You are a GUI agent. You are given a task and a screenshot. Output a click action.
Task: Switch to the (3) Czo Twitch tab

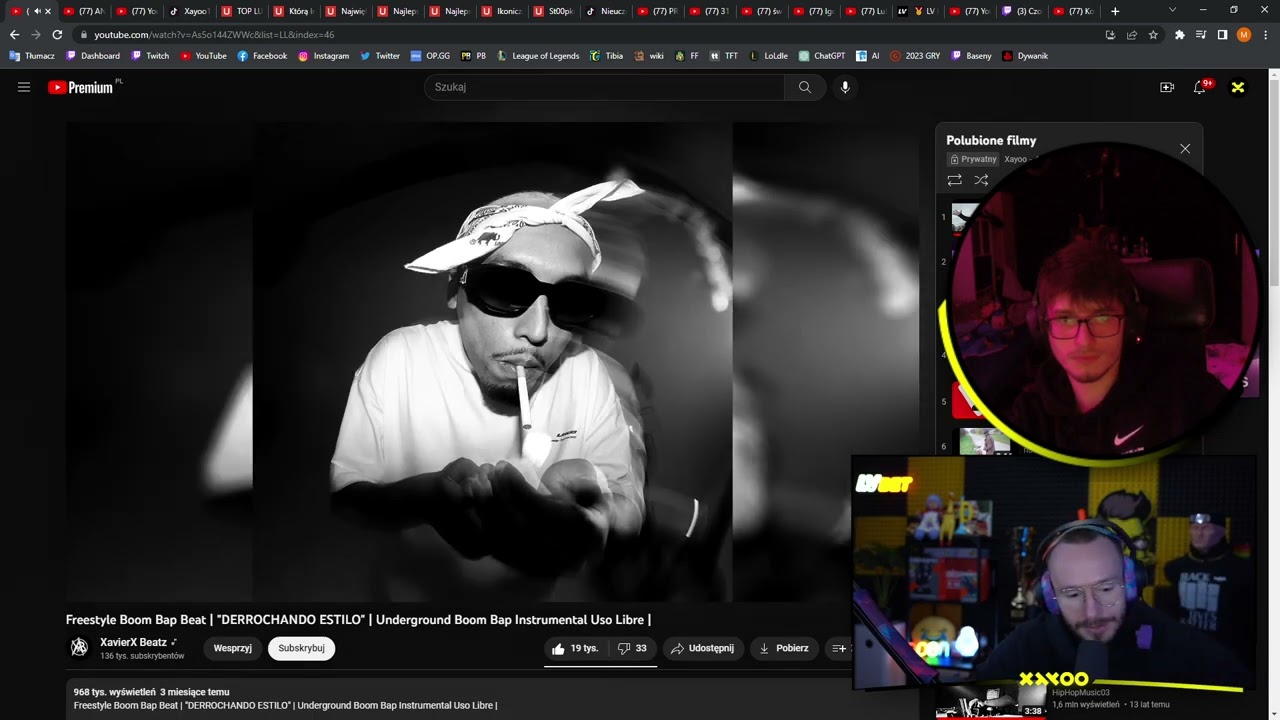(x=1021, y=11)
